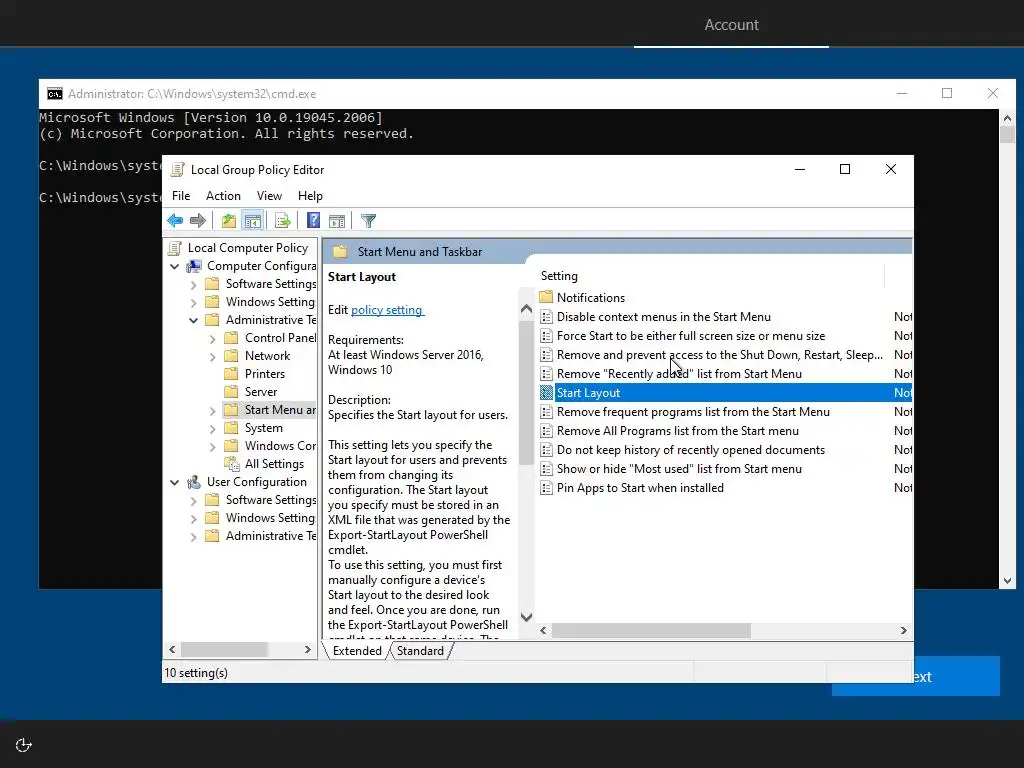Image resolution: width=1024 pixels, height=768 pixels.
Task: Click the Back arrow toolbar icon
Action: [175, 221]
